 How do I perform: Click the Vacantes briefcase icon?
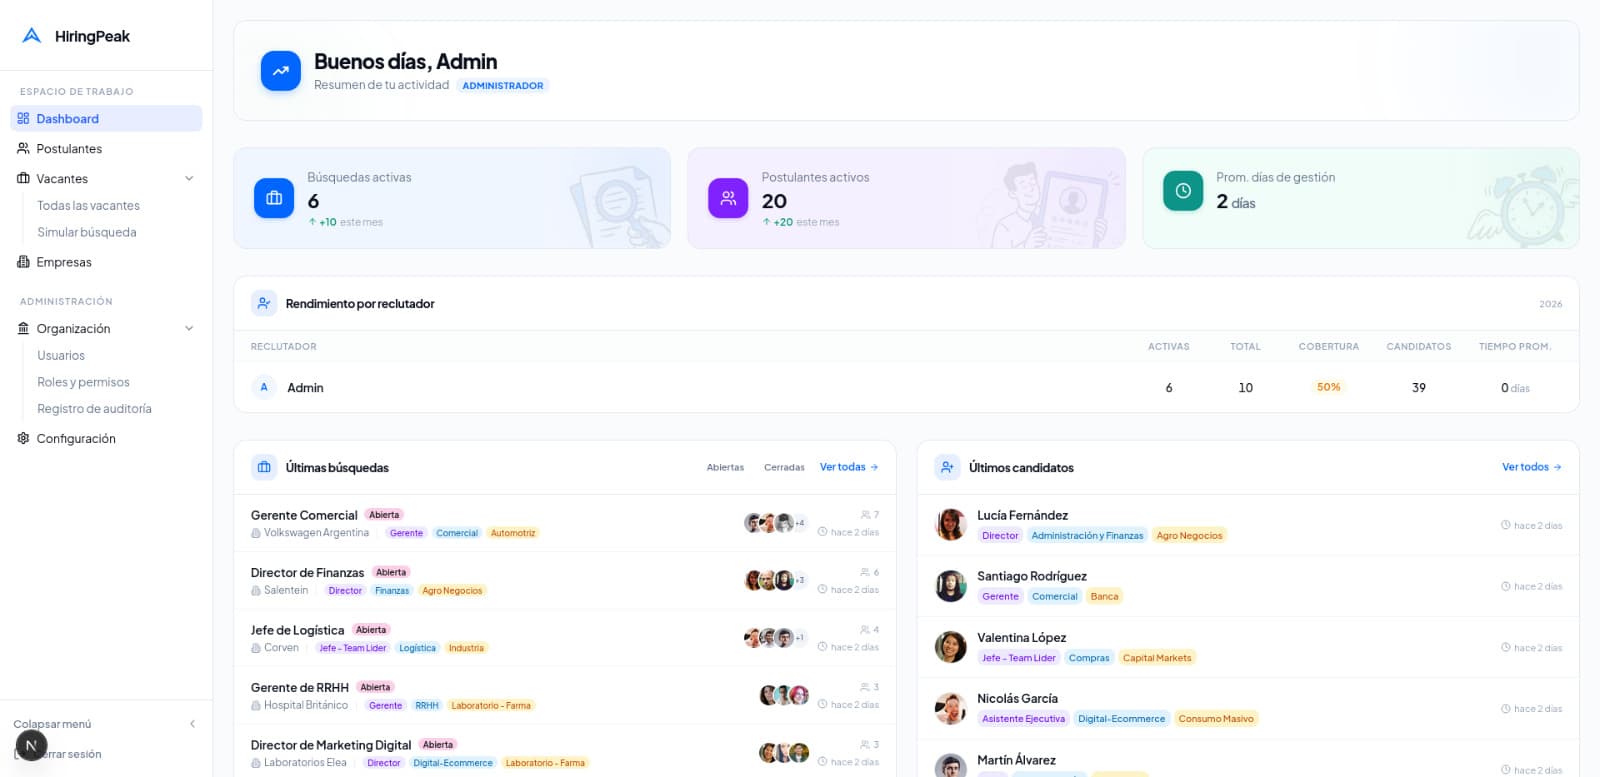[x=23, y=178]
